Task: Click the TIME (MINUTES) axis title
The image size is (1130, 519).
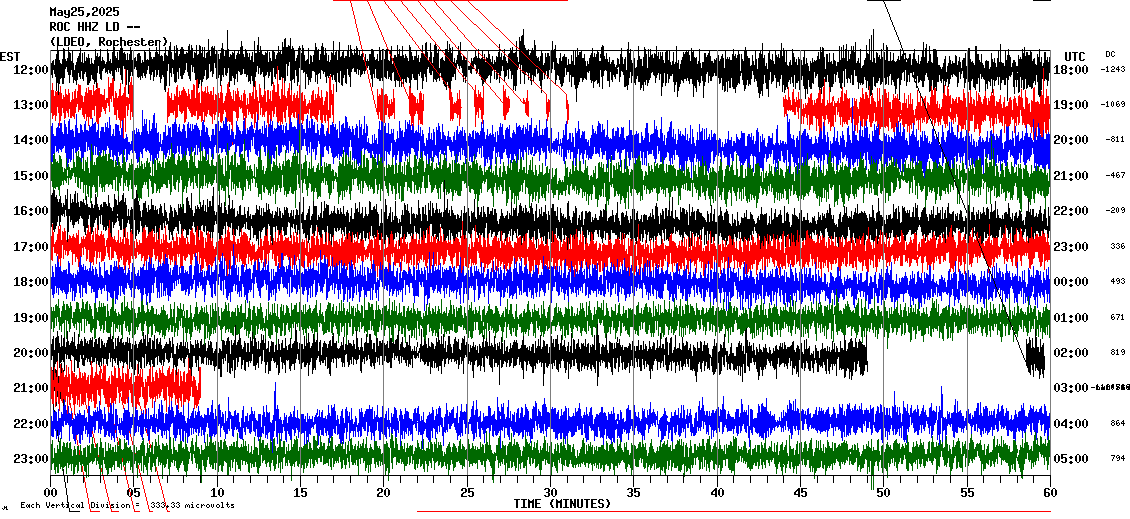Action: (x=562, y=504)
